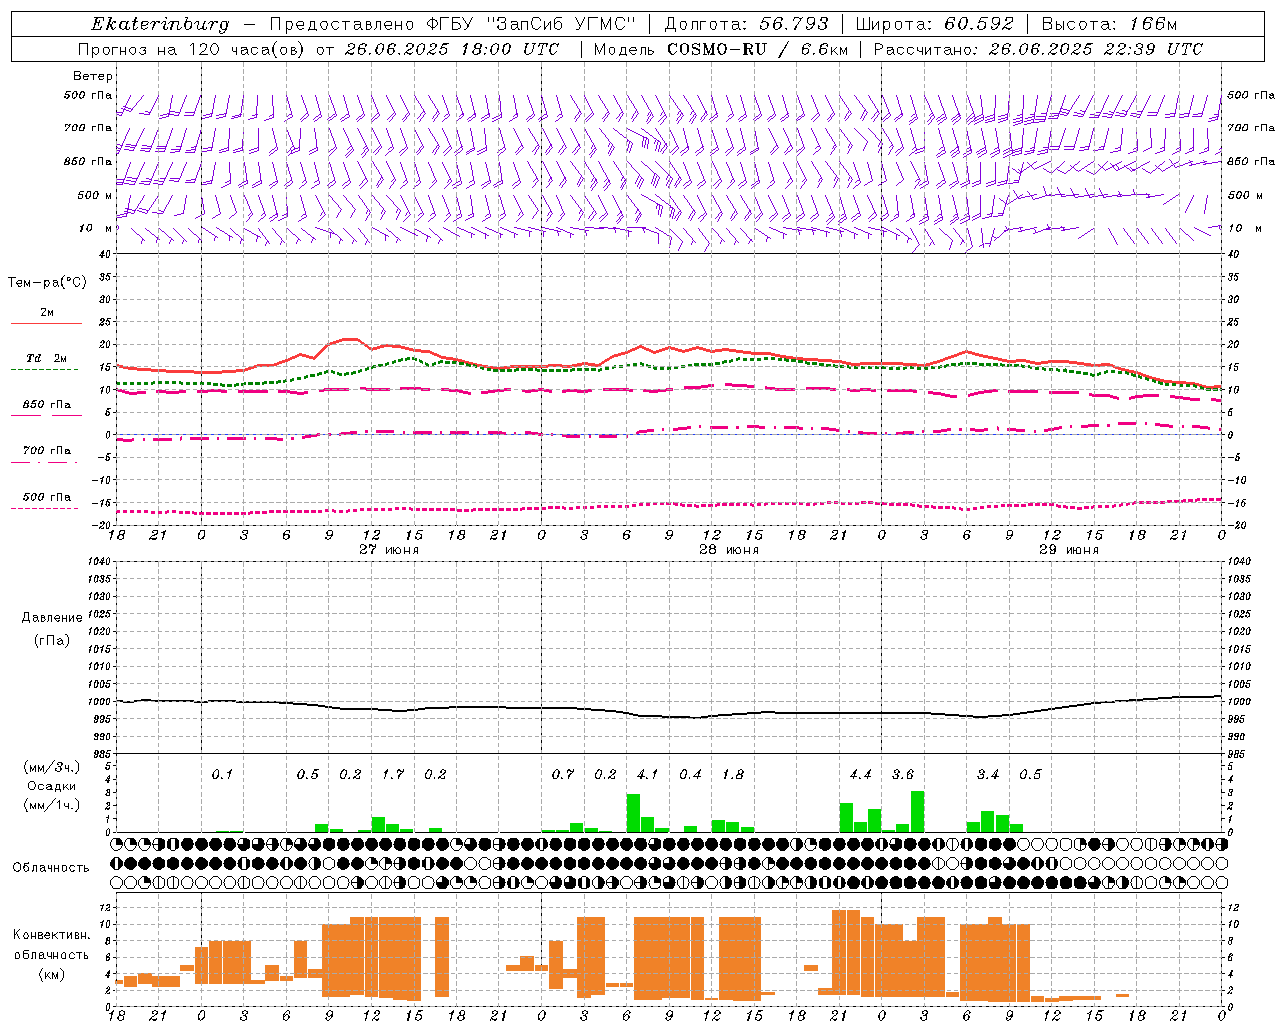Click the 0.1 precipitation total
This screenshot has width=1280, height=1024.
click(x=222, y=775)
